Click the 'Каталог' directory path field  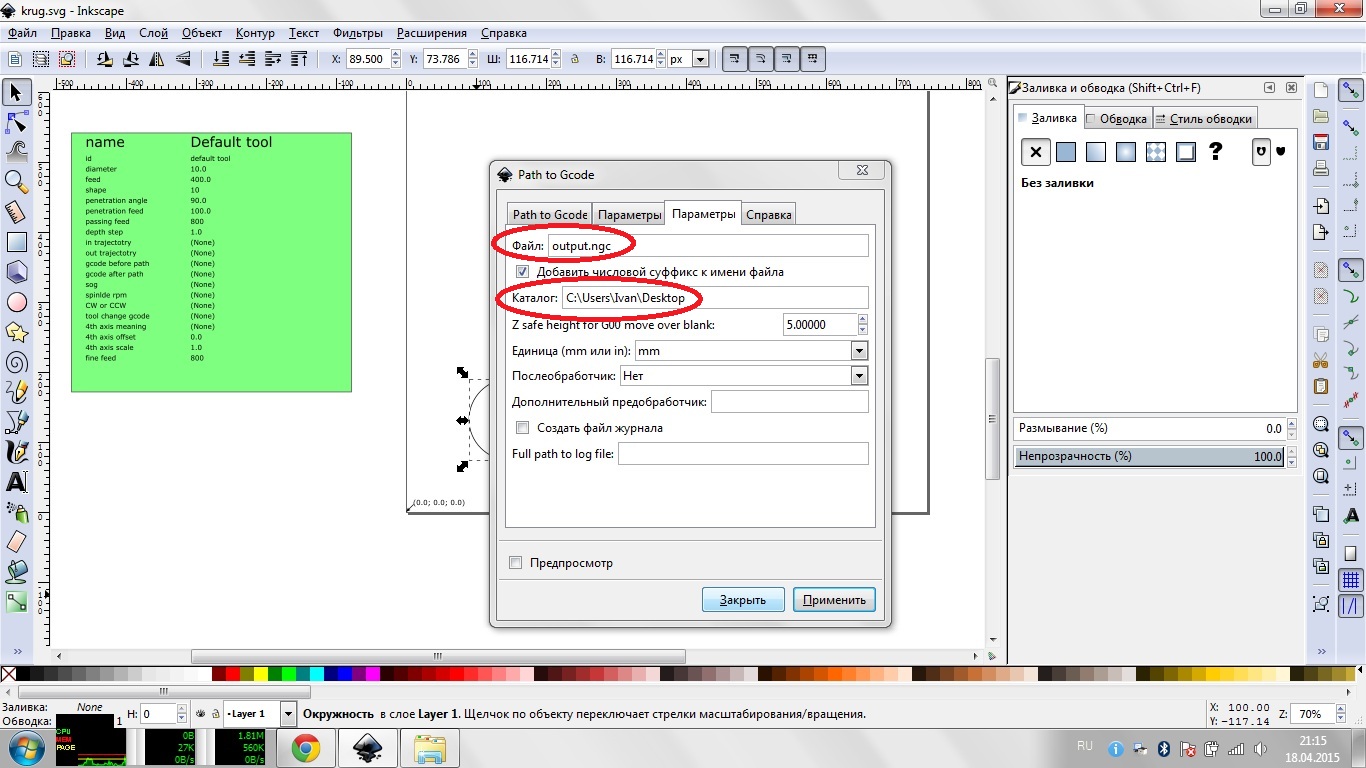pyautogui.click(x=715, y=297)
